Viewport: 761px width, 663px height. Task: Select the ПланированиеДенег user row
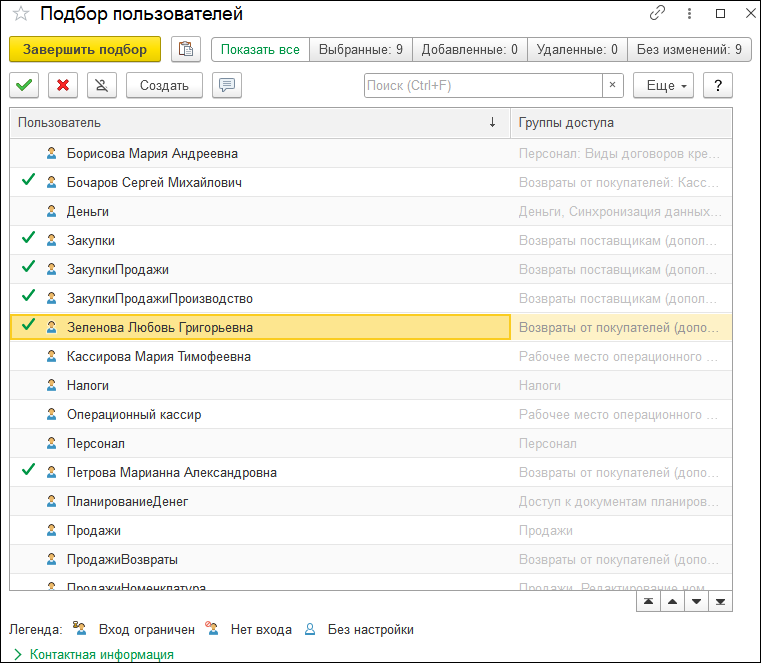pyautogui.click(x=371, y=501)
